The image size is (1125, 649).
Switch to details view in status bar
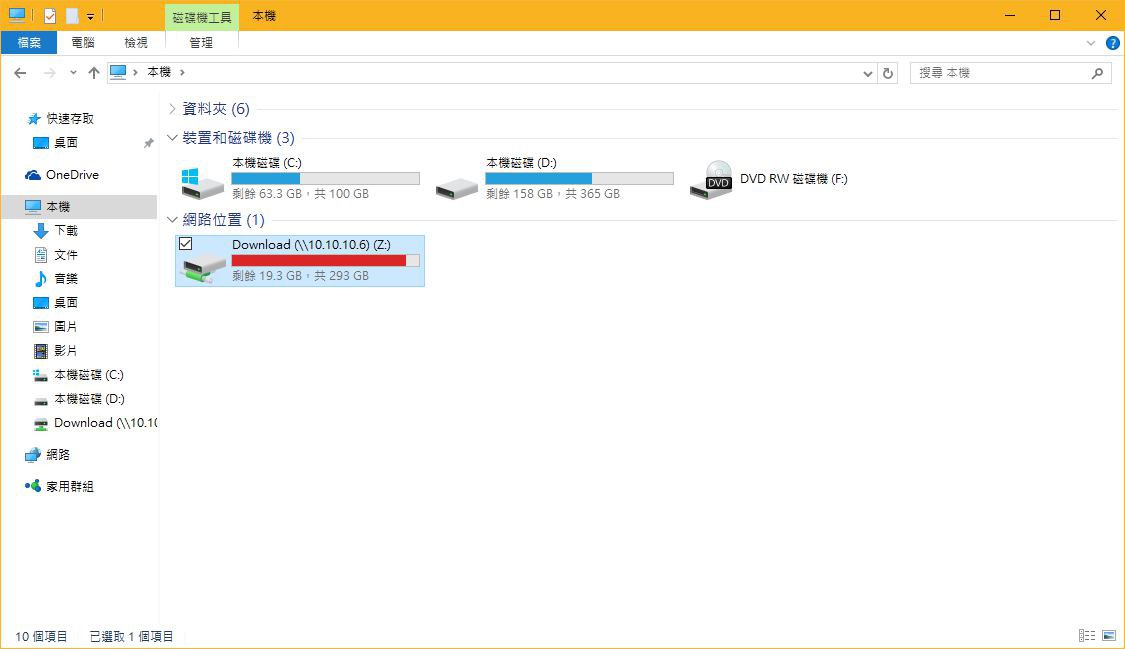(1087, 636)
